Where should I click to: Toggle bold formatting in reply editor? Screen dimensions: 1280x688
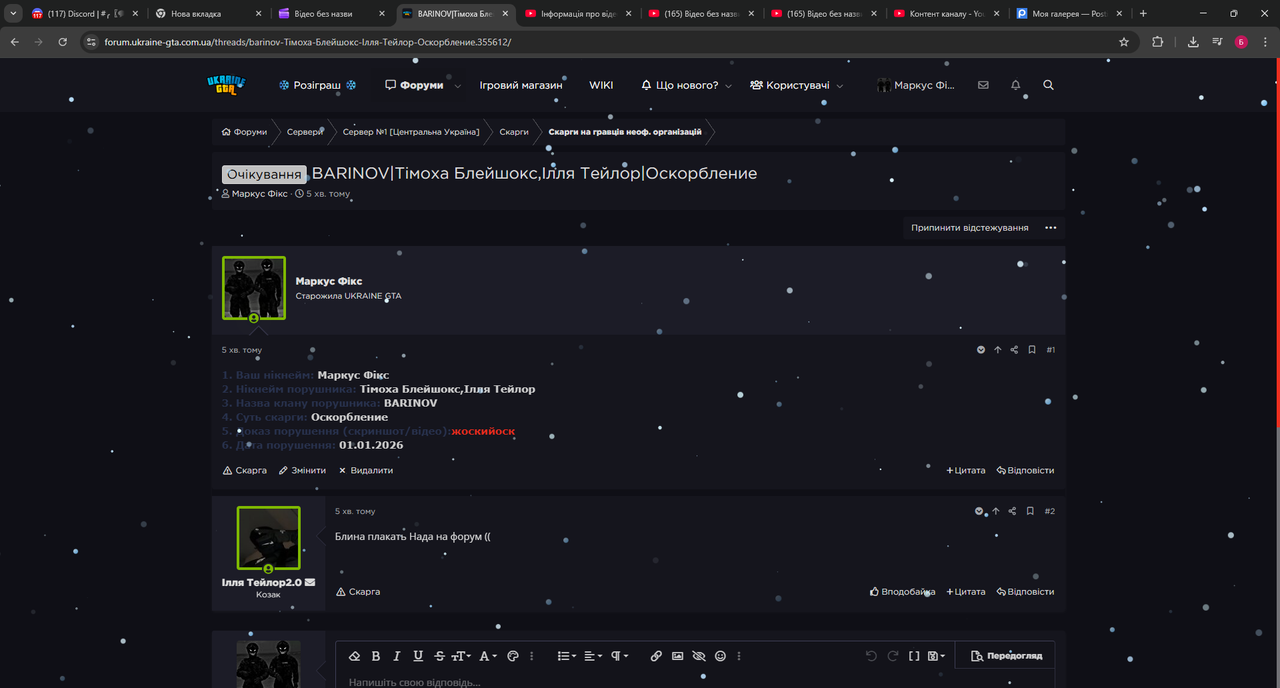[376, 656]
